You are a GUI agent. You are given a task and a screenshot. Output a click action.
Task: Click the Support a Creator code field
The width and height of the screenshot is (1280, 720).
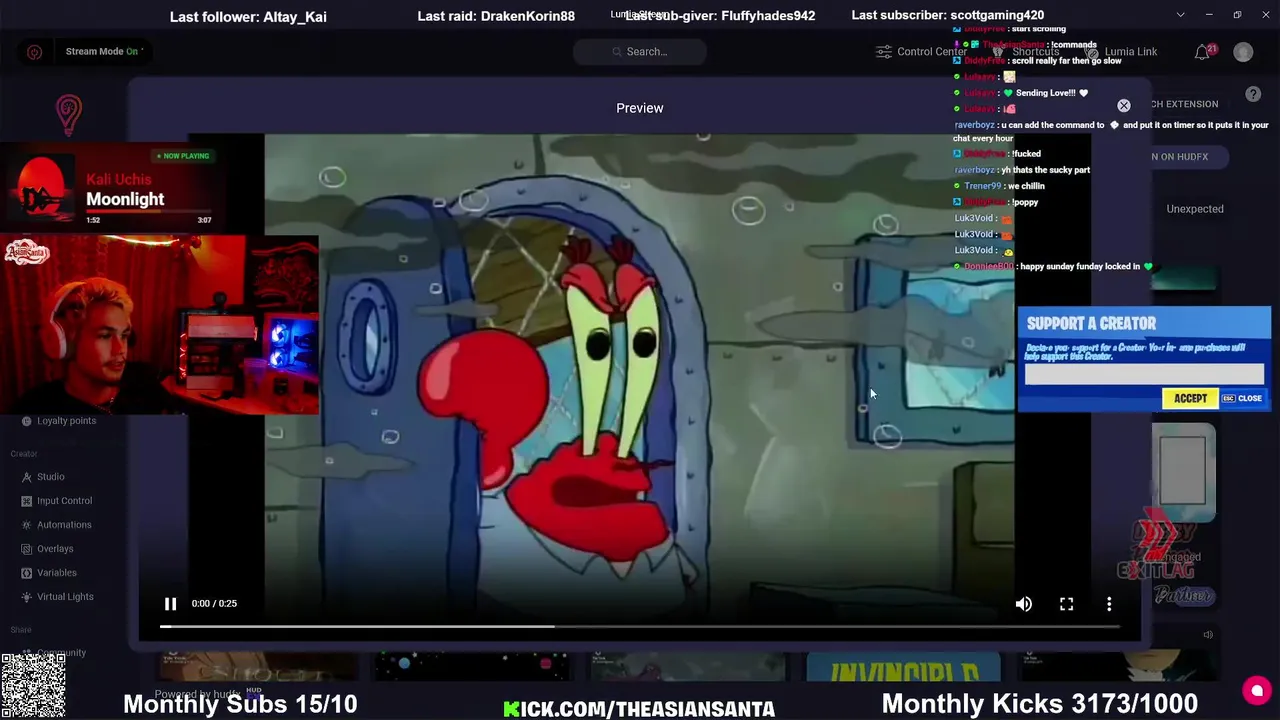pyautogui.click(x=1144, y=374)
